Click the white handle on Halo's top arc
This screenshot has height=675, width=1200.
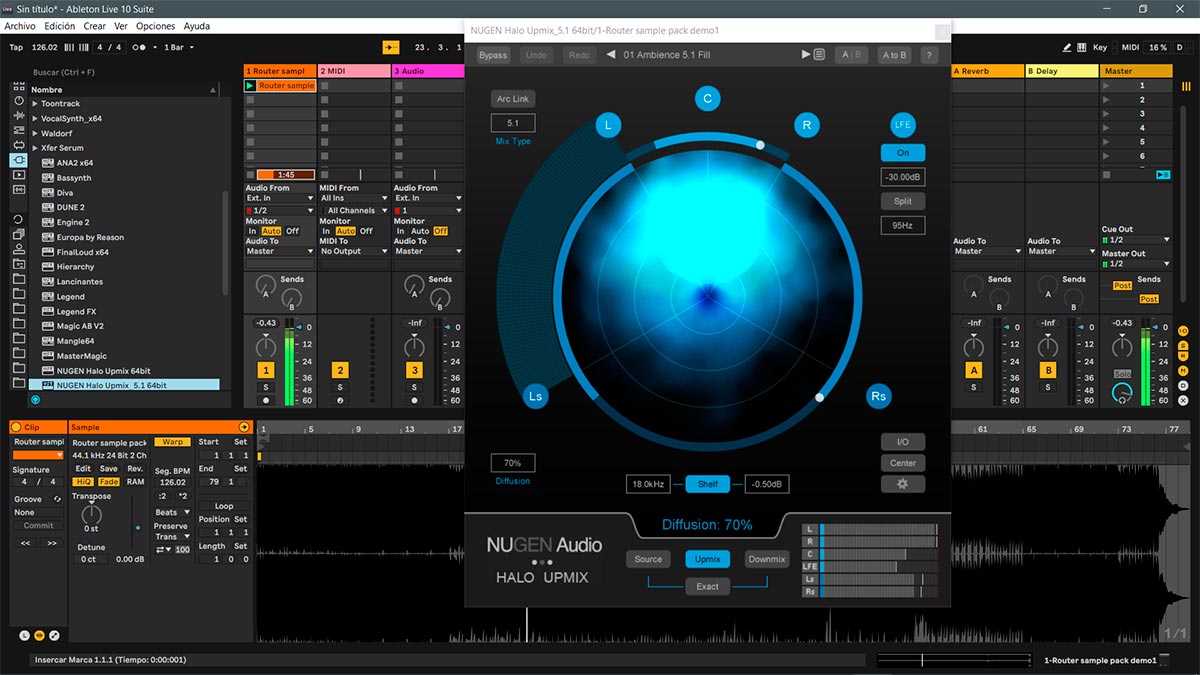(x=760, y=145)
